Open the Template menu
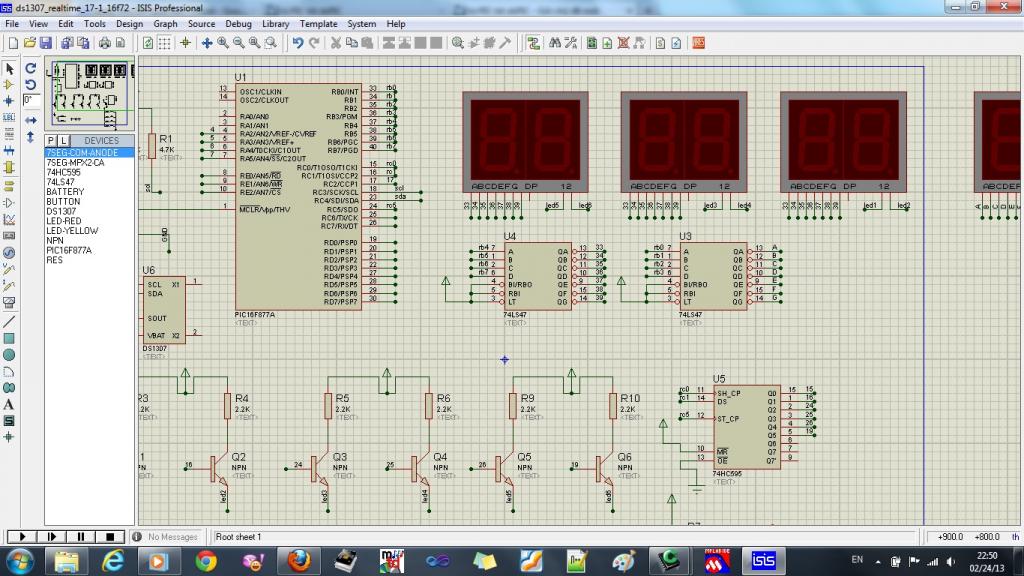The image size is (1024, 576). tap(318, 23)
